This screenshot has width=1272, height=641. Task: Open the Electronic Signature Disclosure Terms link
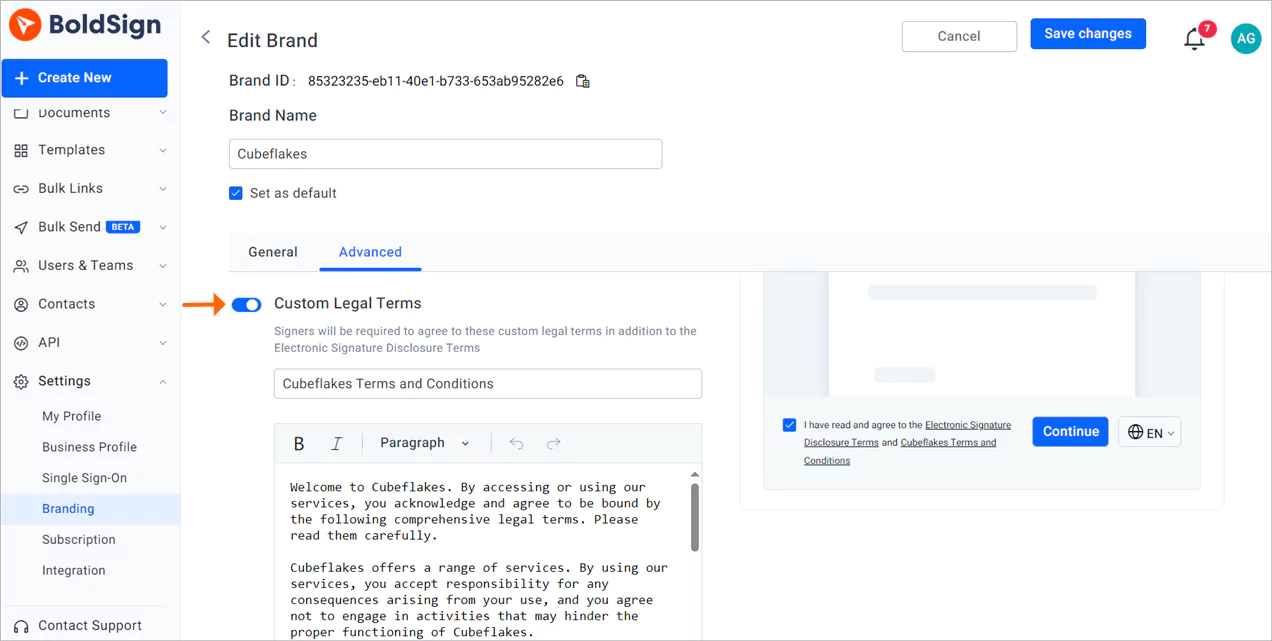pyautogui.click(x=907, y=433)
